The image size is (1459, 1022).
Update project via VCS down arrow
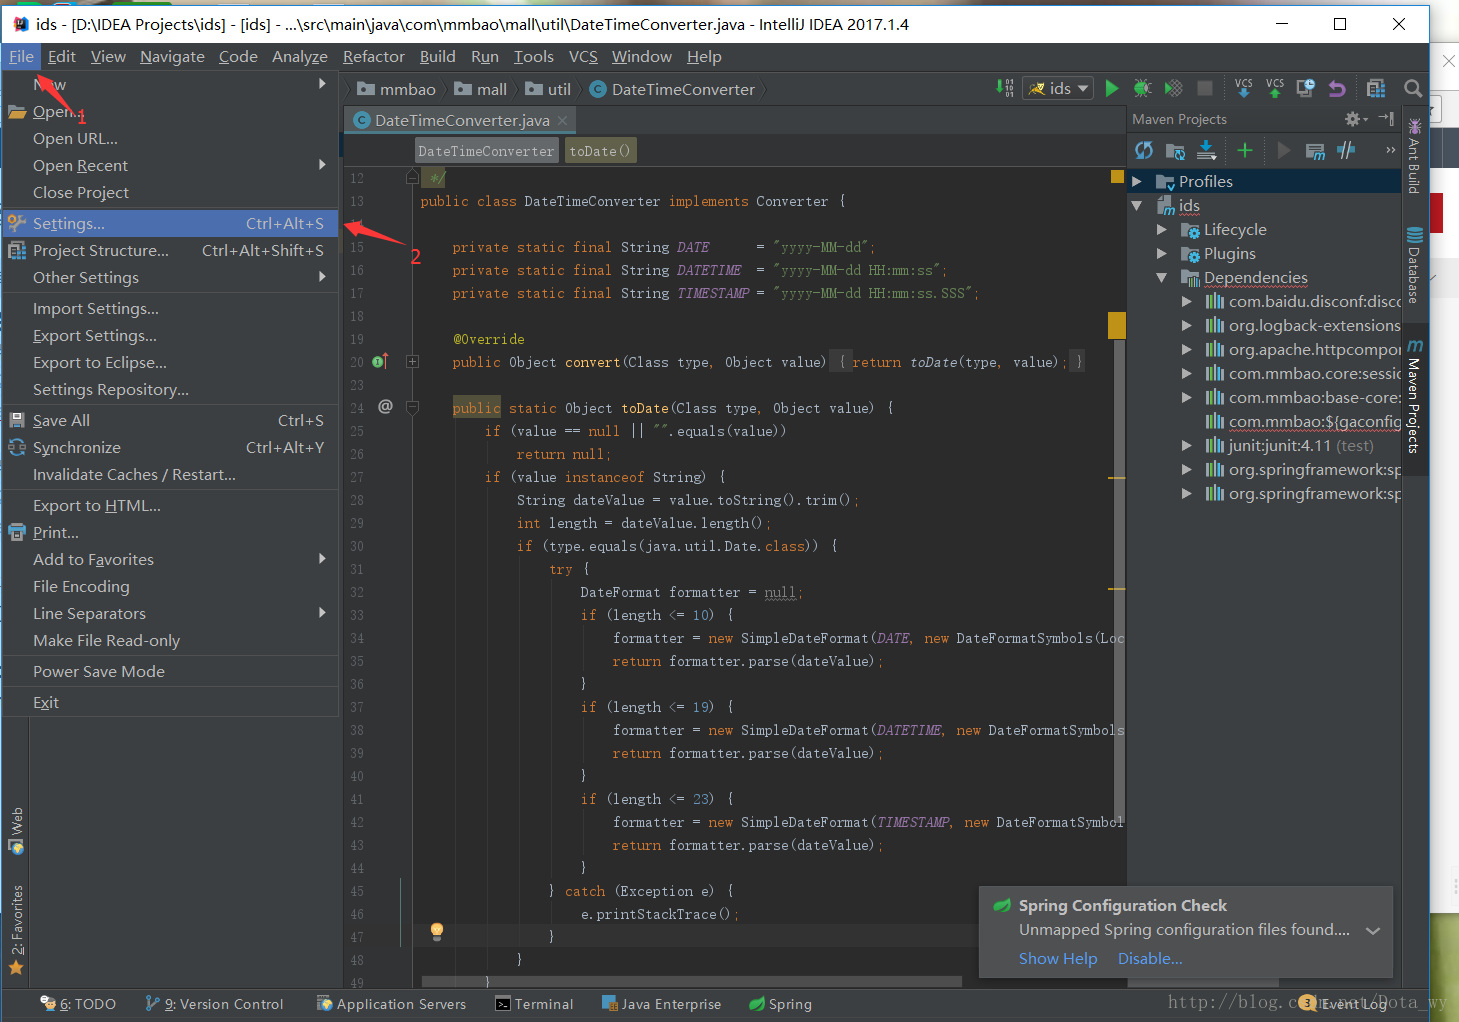(x=1243, y=88)
